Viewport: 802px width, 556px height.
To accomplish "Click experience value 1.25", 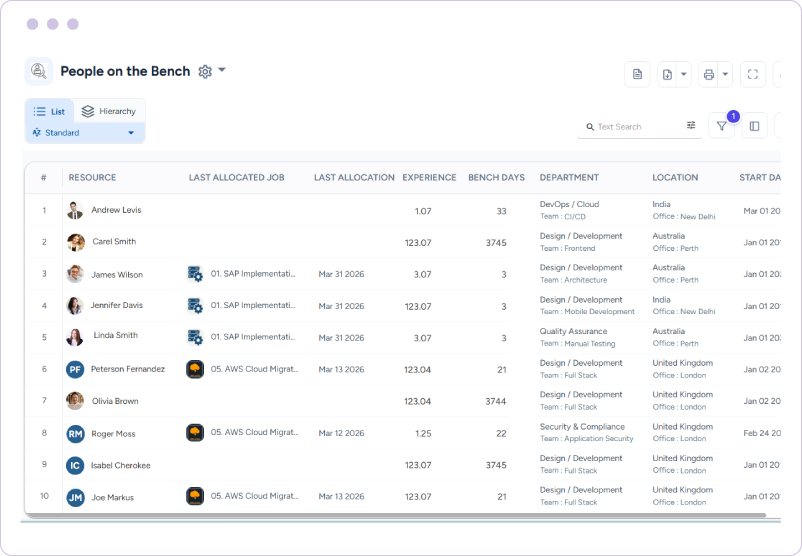I will tap(423, 434).
